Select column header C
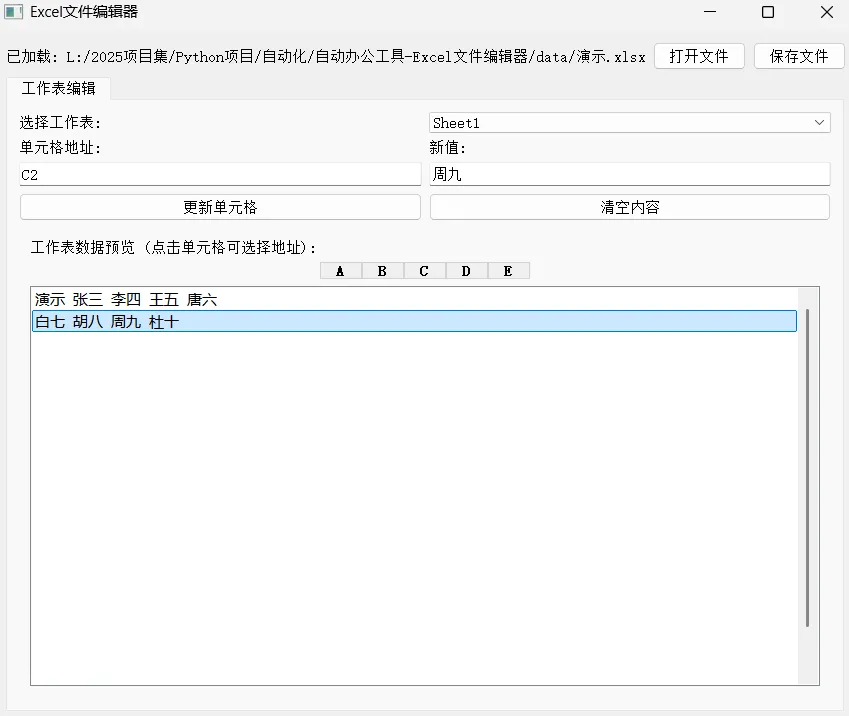This screenshot has width=849, height=716. [424, 270]
